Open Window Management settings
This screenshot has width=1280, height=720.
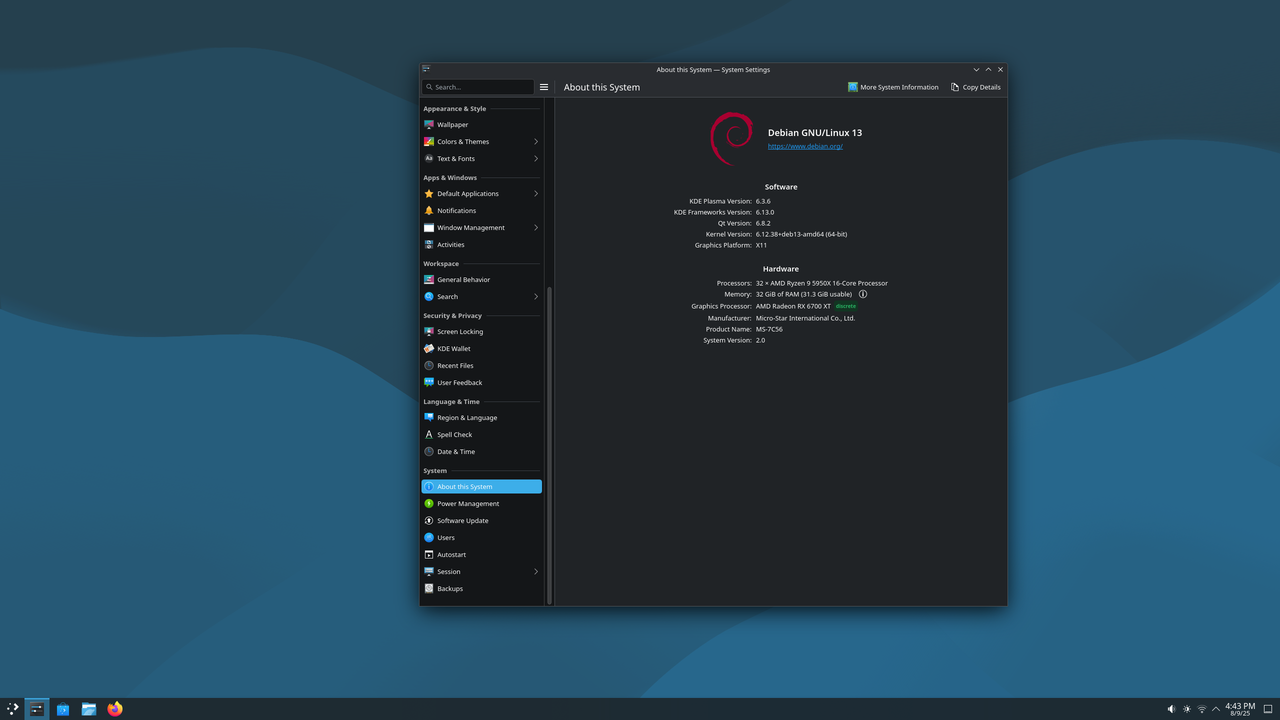click(x=481, y=228)
